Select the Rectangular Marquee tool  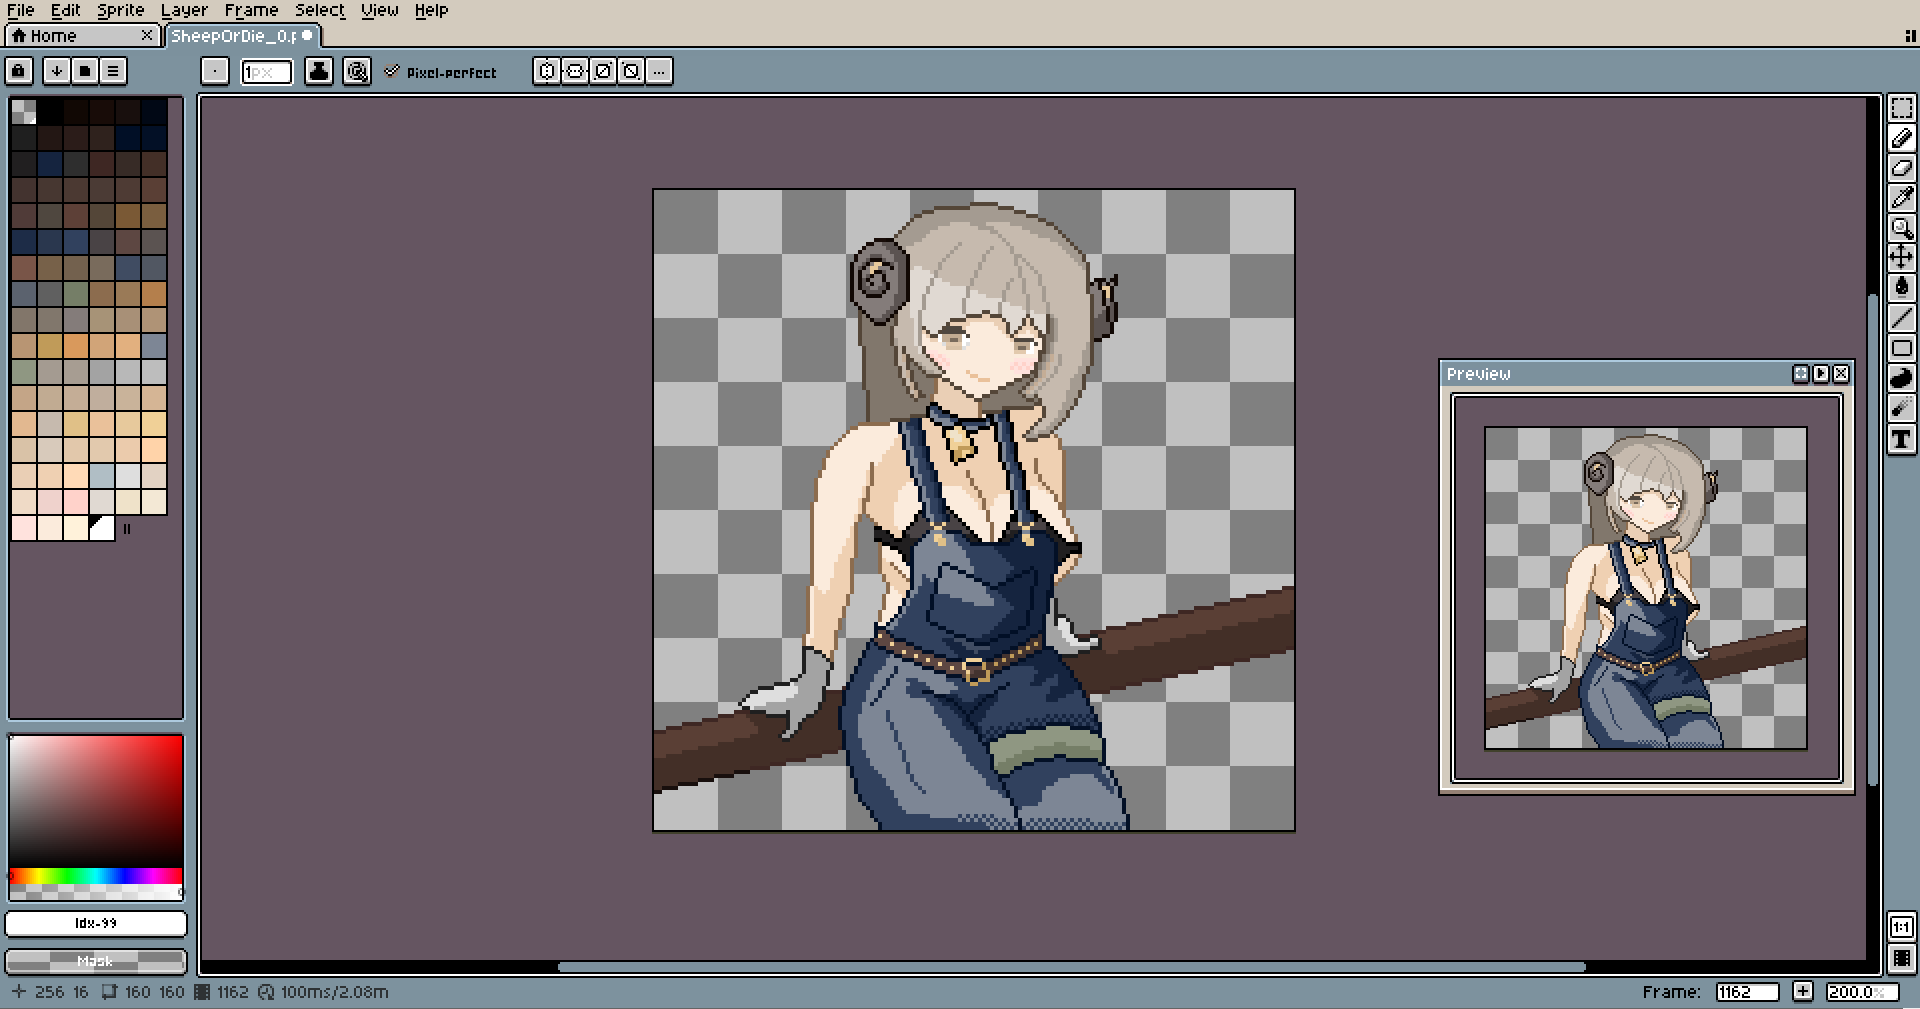click(x=1901, y=109)
